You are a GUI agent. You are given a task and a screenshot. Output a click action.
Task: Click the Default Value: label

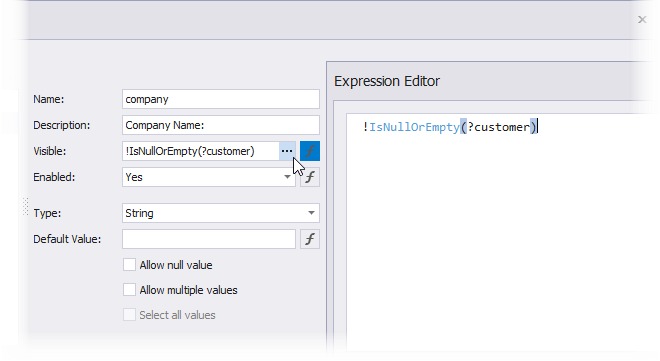[67, 239]
